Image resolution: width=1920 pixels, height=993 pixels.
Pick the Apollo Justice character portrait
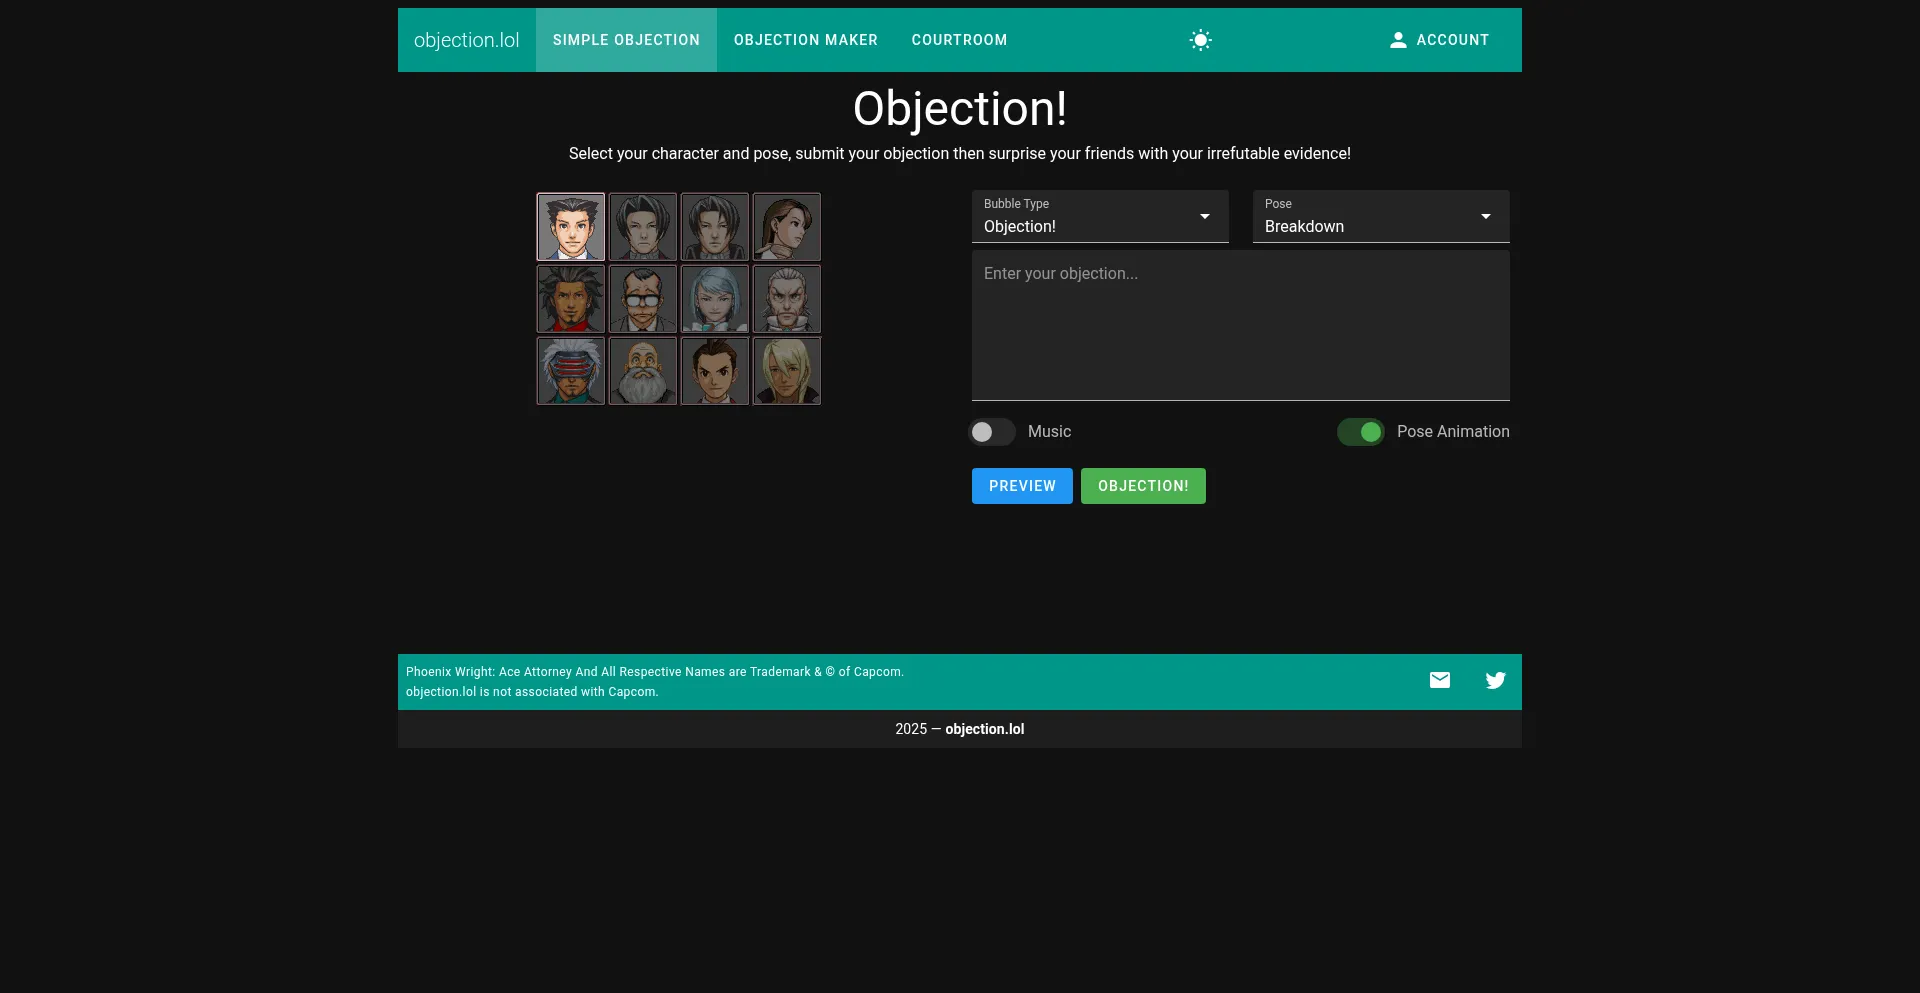click(715, 371)
